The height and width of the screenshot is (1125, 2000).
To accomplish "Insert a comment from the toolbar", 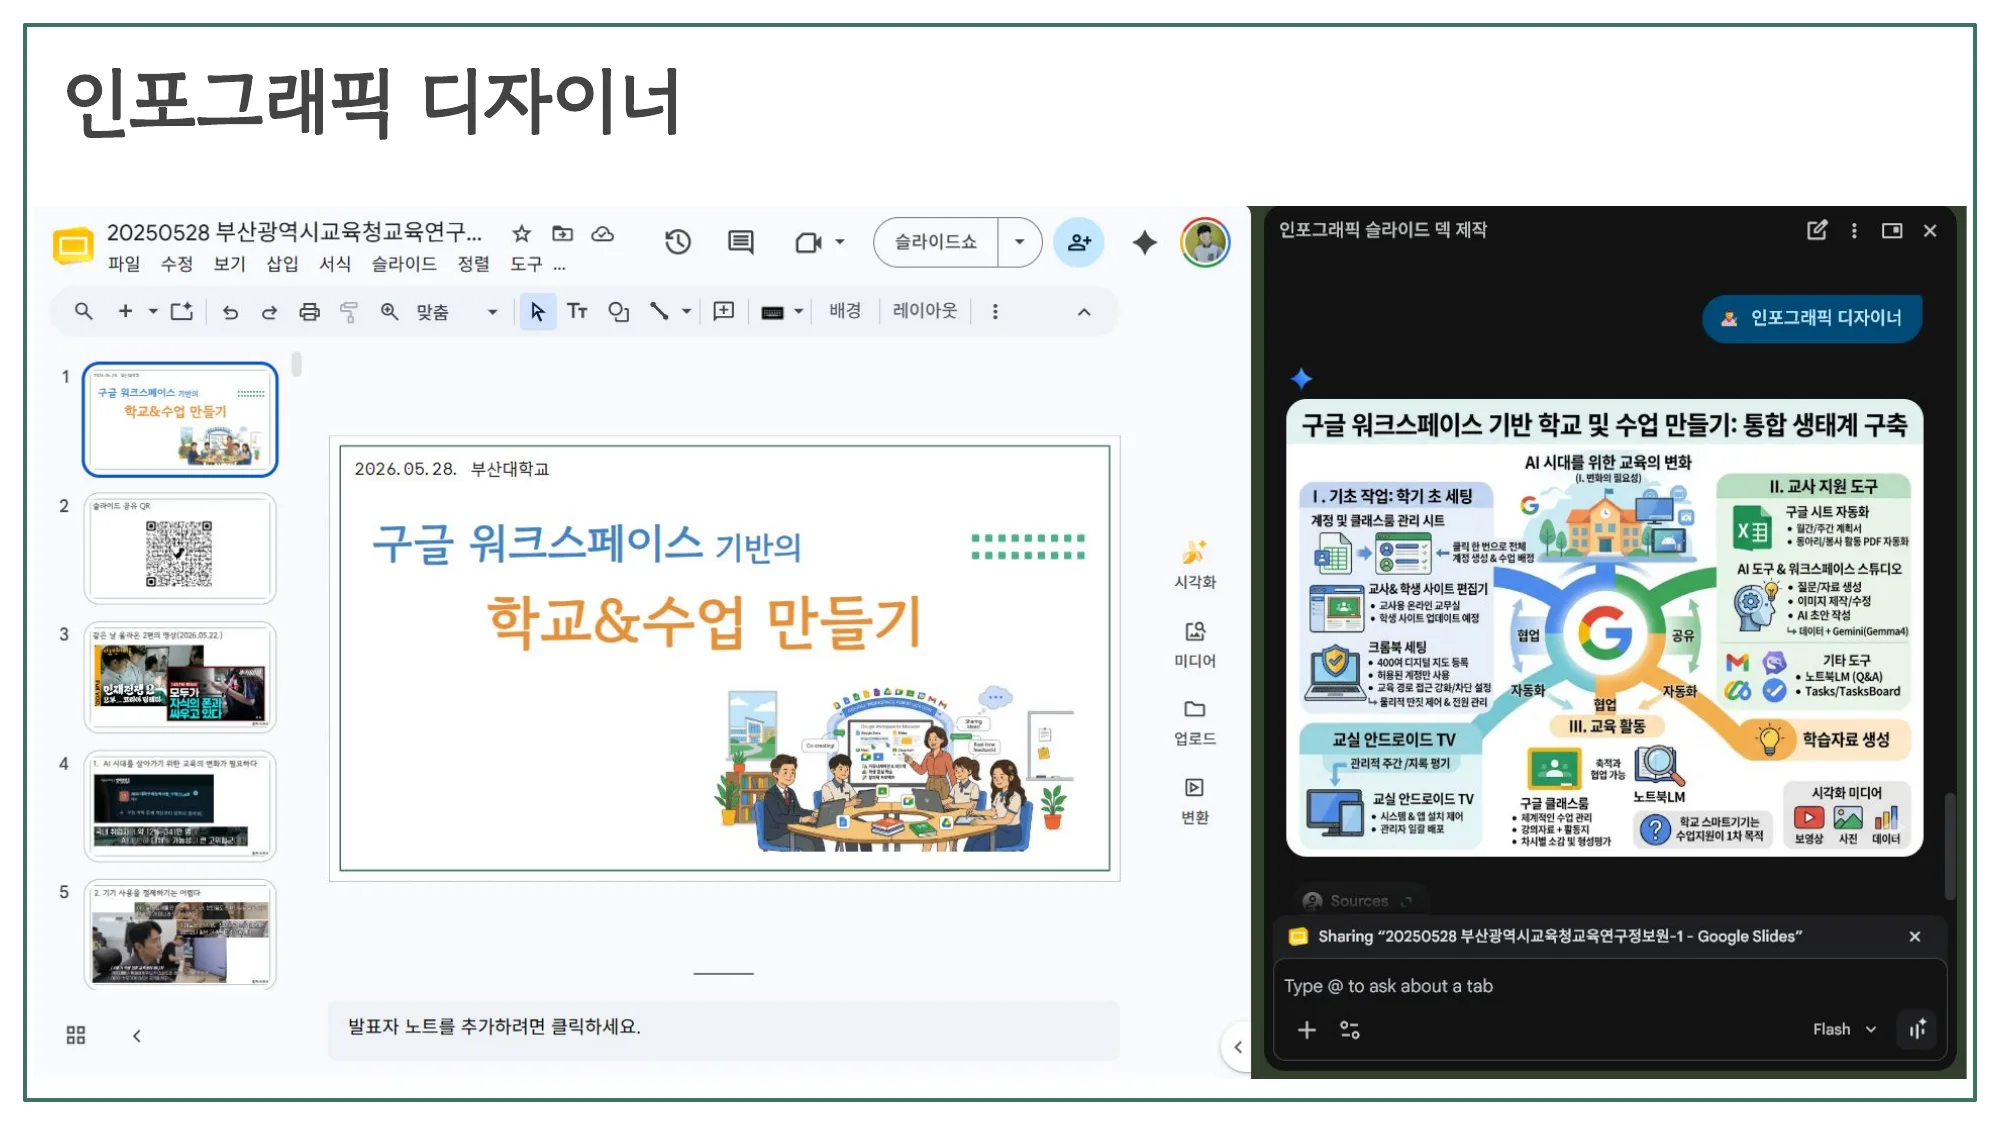I will coord(724,312).
